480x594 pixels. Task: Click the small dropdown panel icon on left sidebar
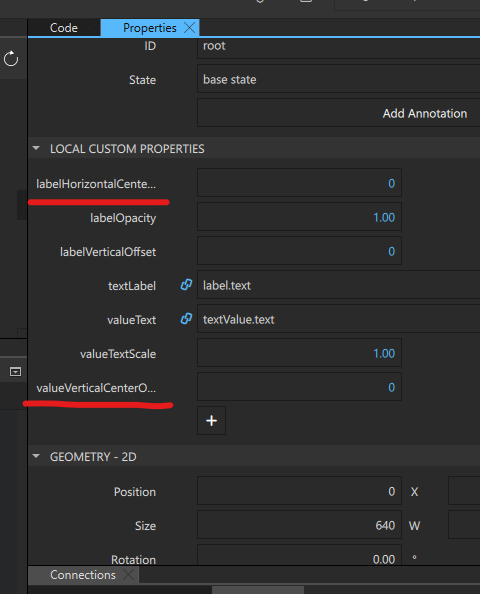point(15,372)
